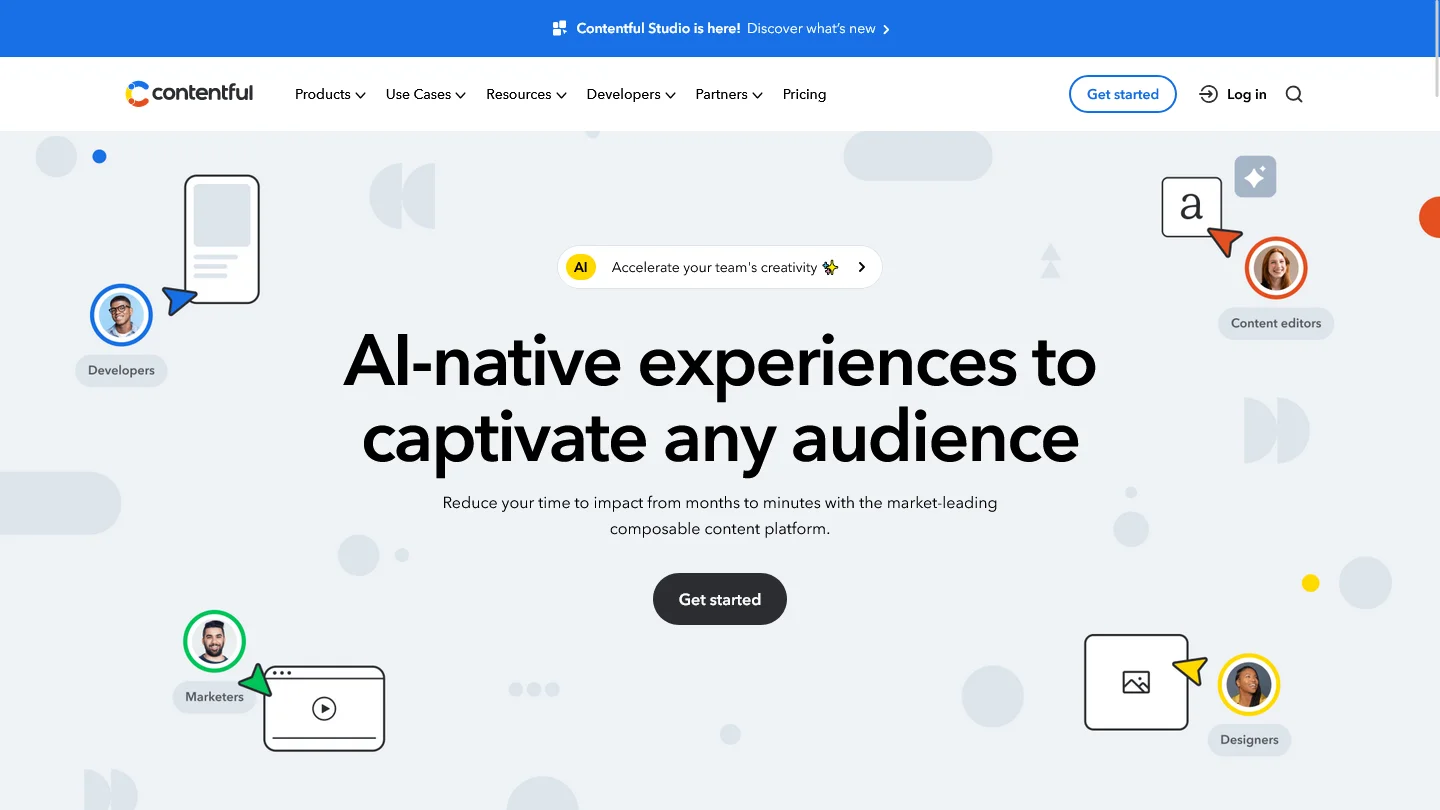The image size is (1440, 810).
Task: Open the Developers navigation menu
Action: click(x=631, y=94)
